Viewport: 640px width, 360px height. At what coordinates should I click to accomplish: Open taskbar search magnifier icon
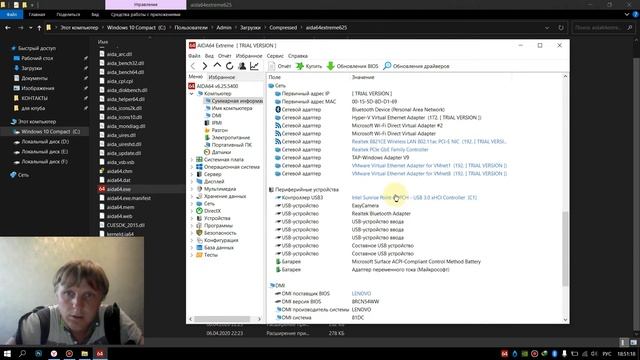[x=22, y=353]
